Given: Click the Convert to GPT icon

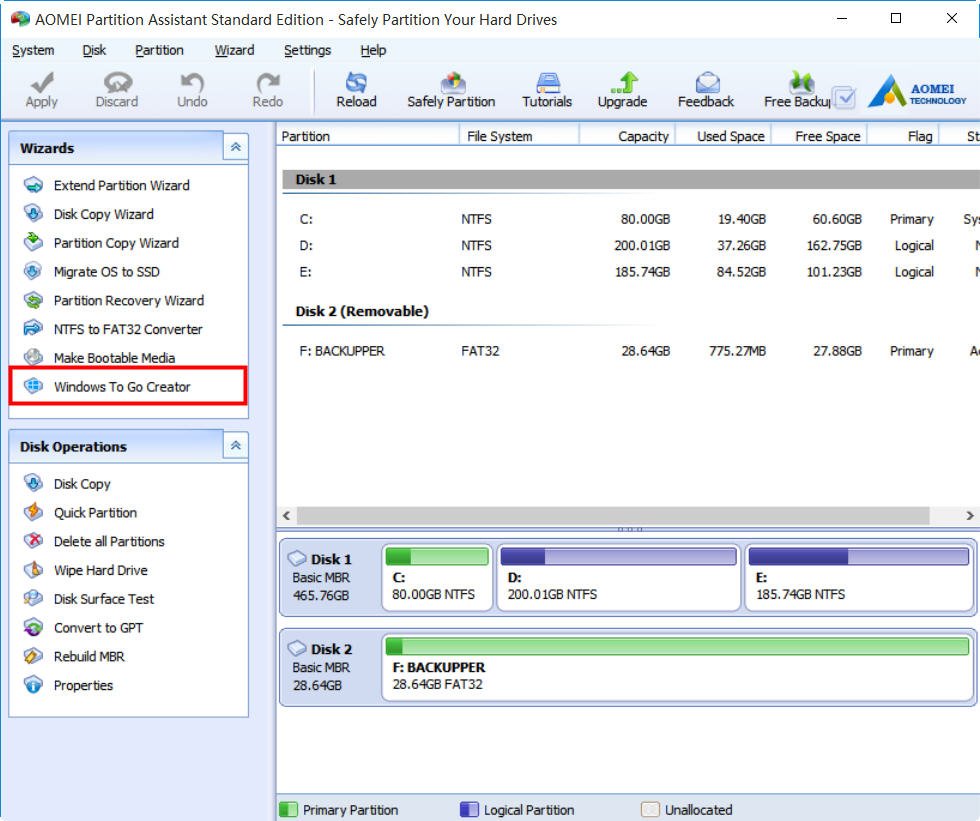Looking at the screenshot, I should pos(33,627).
